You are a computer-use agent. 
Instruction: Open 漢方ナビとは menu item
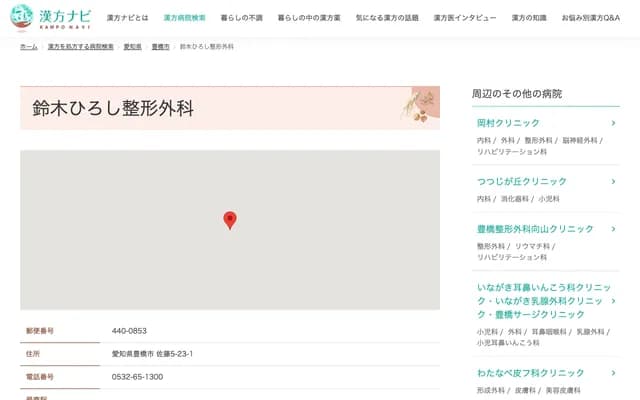point(127,18)
